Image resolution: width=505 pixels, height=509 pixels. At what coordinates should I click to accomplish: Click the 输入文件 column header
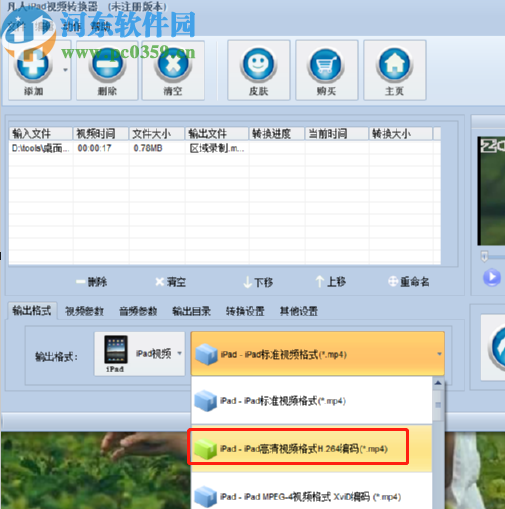click(40, 134)
